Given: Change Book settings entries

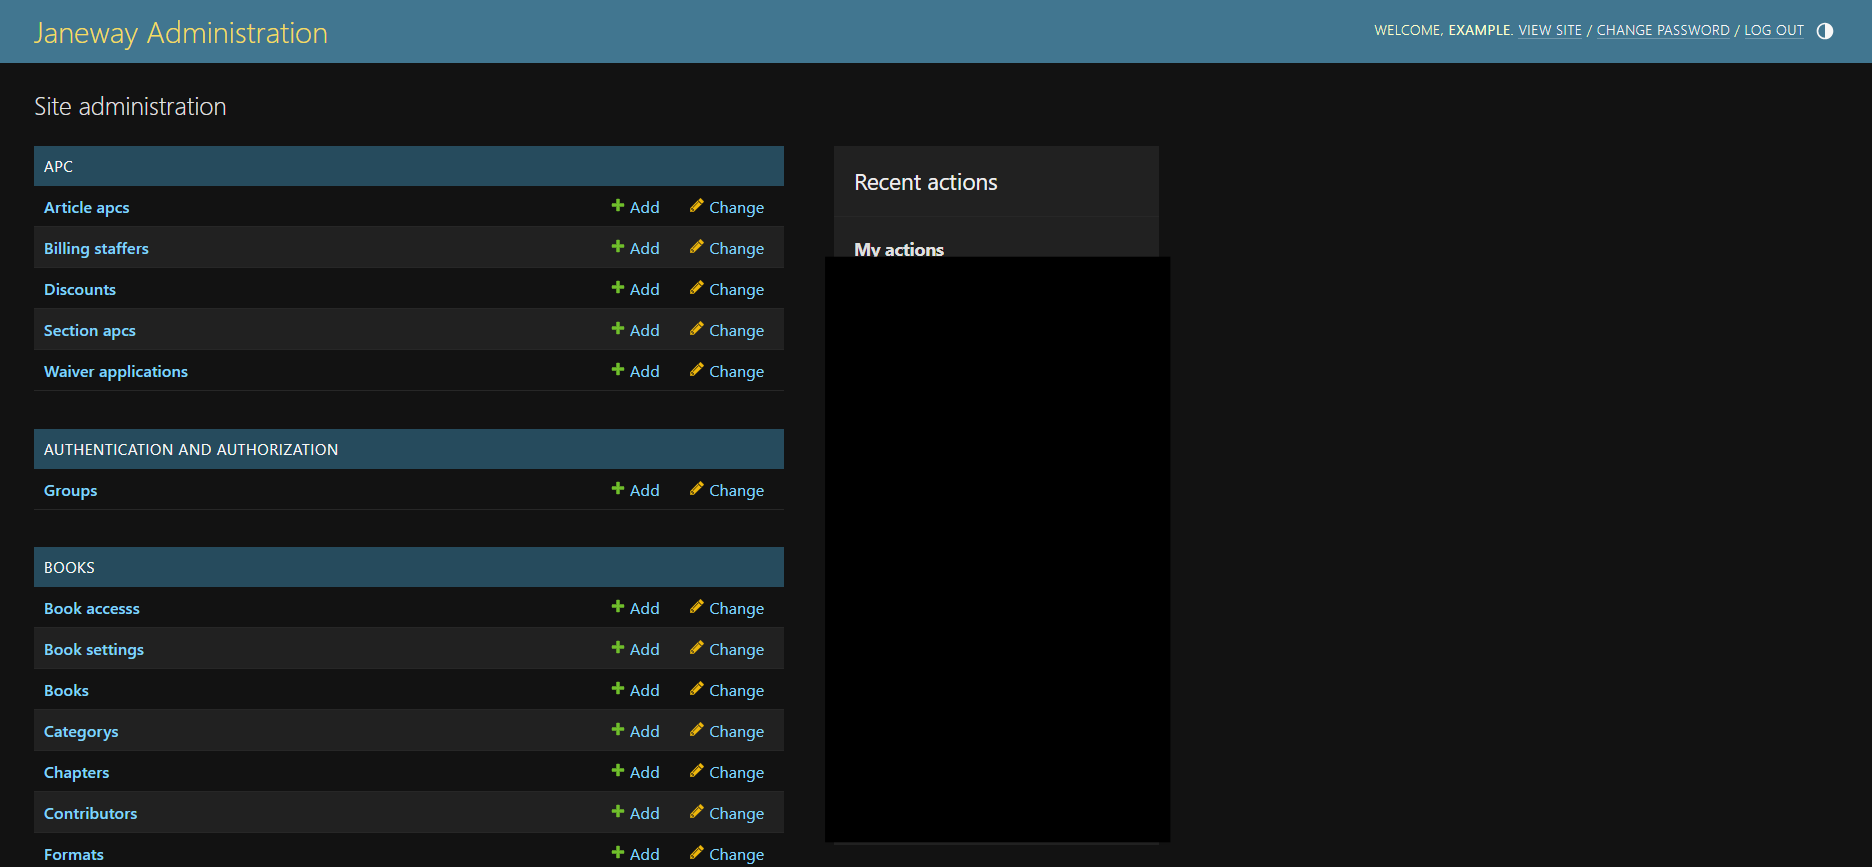Looking at the screenshot, I should coord(727,649).
